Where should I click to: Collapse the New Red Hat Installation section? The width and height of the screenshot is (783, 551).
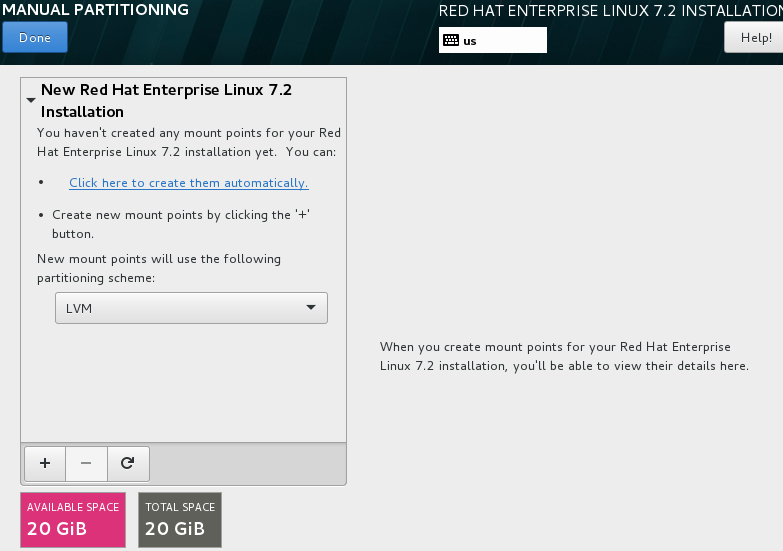[x=31, y=100]
